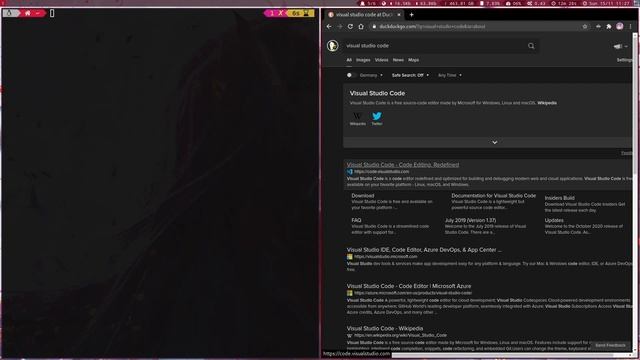The image size is (640, 360).
Task: Click the X error status in terminal prompt
Action: pos(280,13)
